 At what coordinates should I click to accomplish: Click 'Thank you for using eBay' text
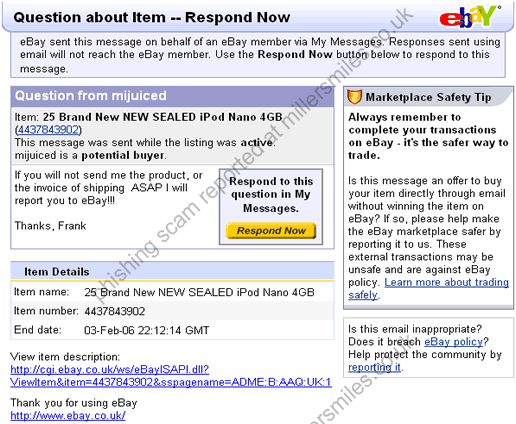tap(74, 403)
